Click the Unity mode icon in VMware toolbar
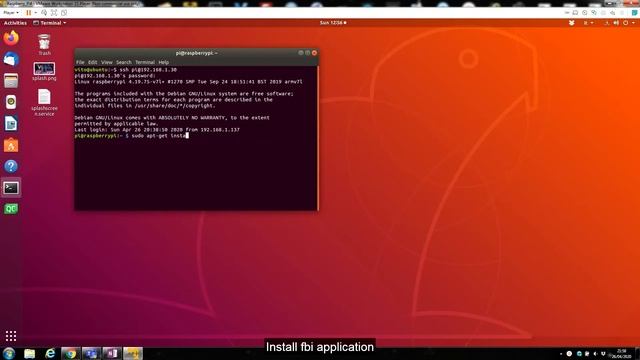 pos(64,13)
